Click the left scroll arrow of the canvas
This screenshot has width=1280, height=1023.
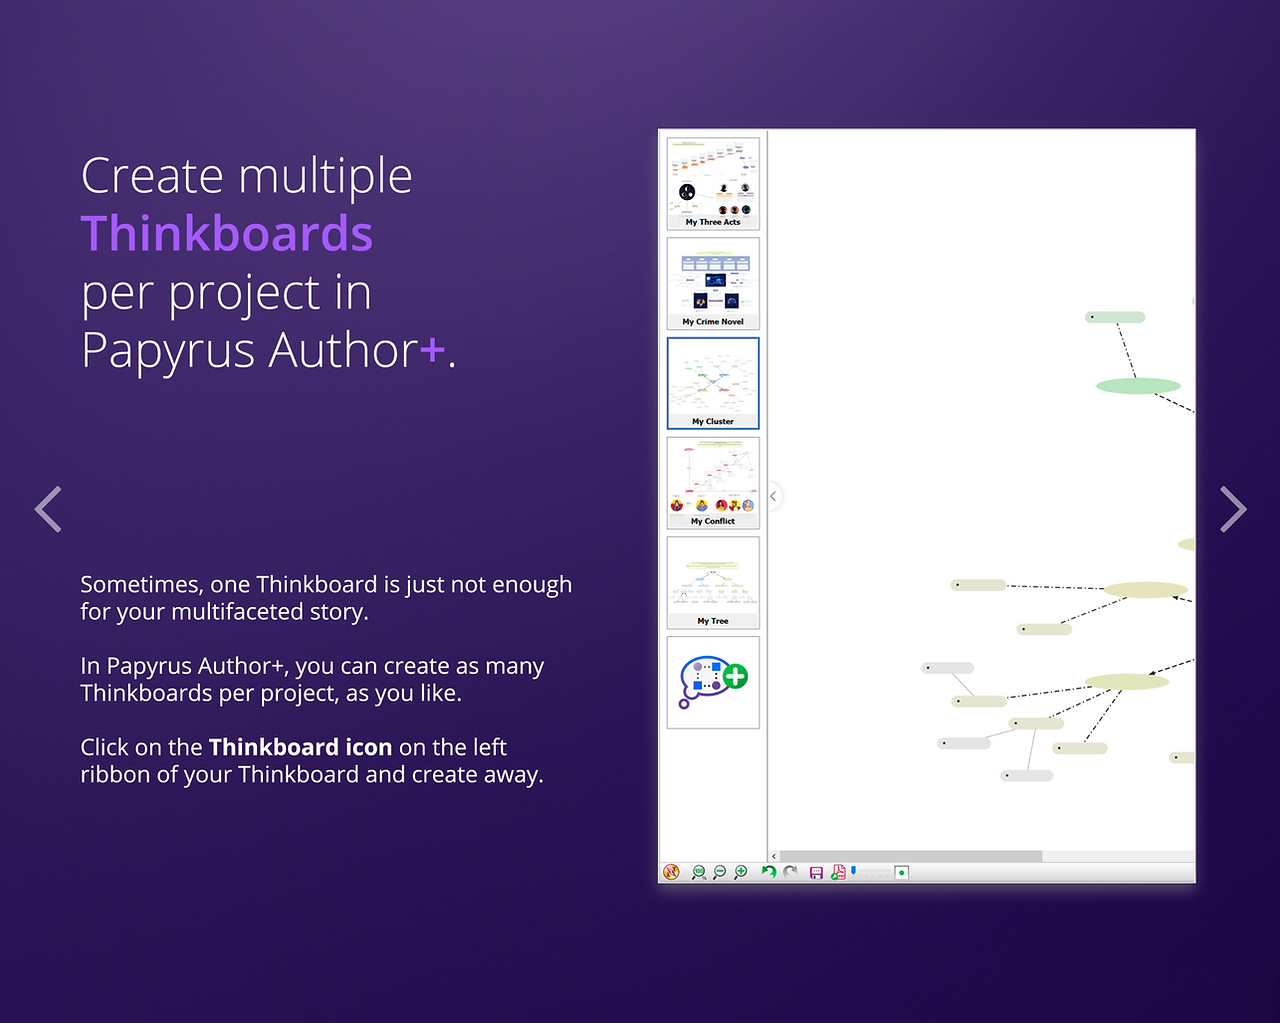pyautogui.click(x=774, y=856)
